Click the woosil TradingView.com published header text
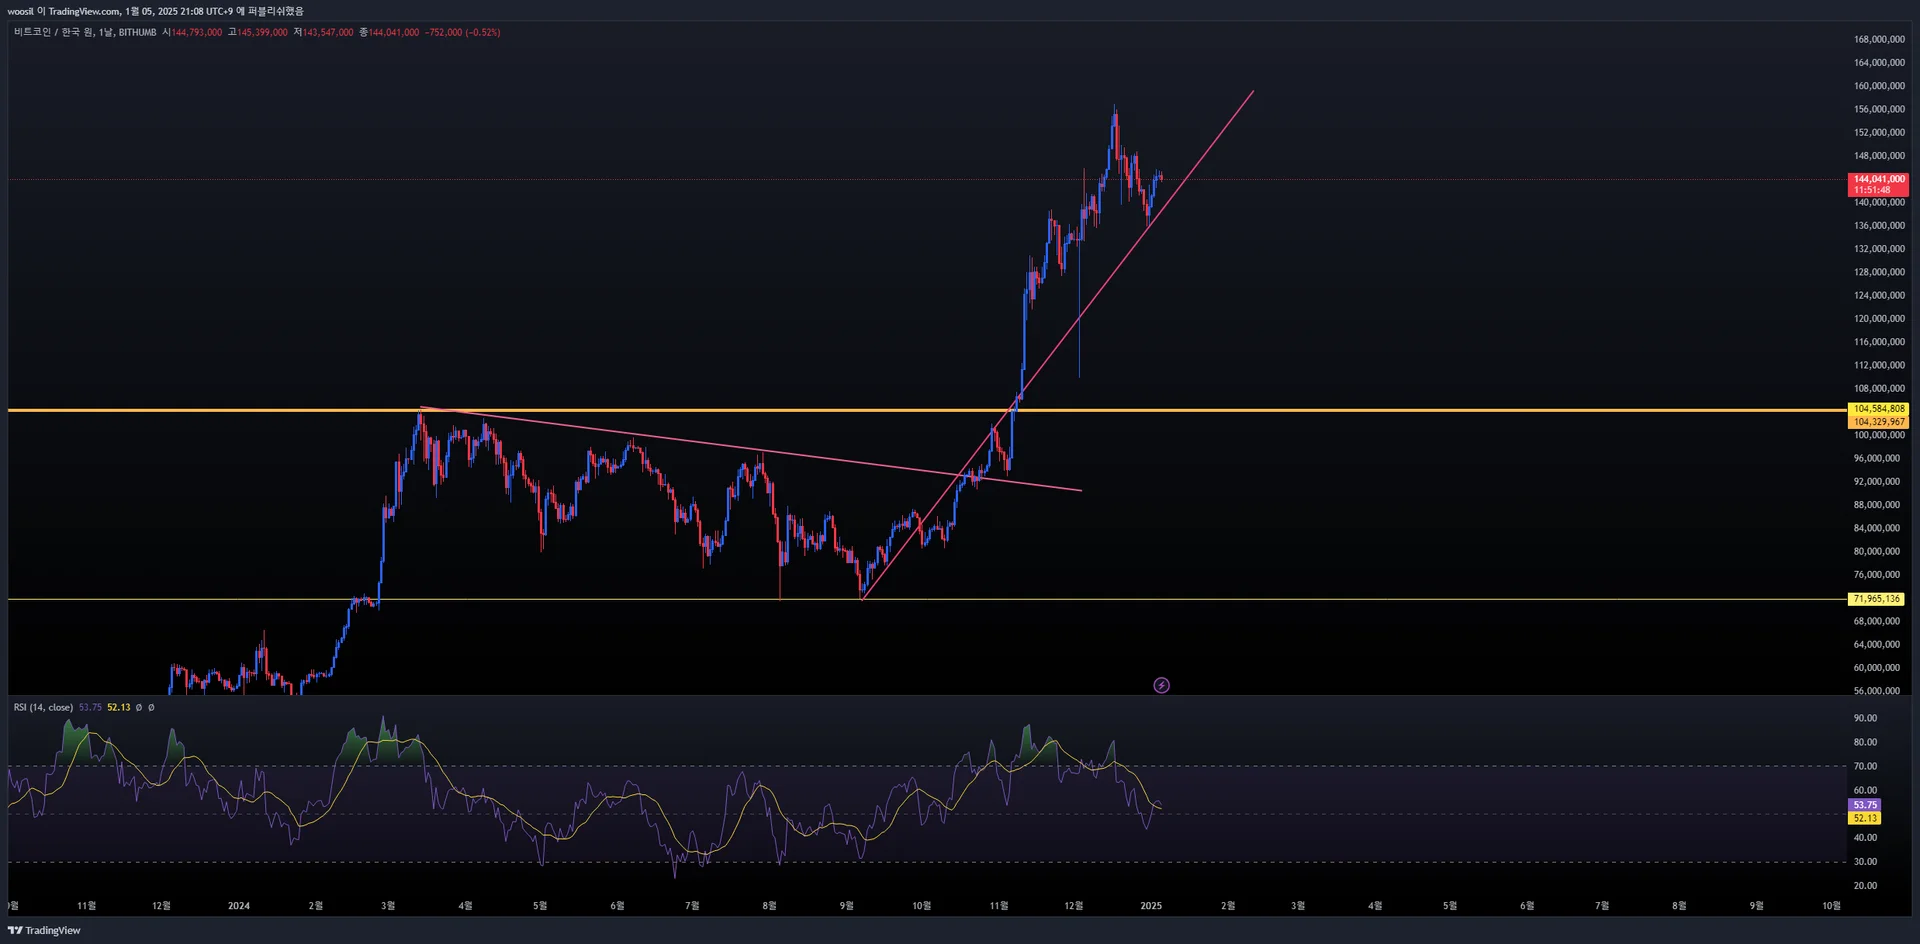The width and height of the screenshot is (1920, 944). pyautogui.click(x=155, y=11)
